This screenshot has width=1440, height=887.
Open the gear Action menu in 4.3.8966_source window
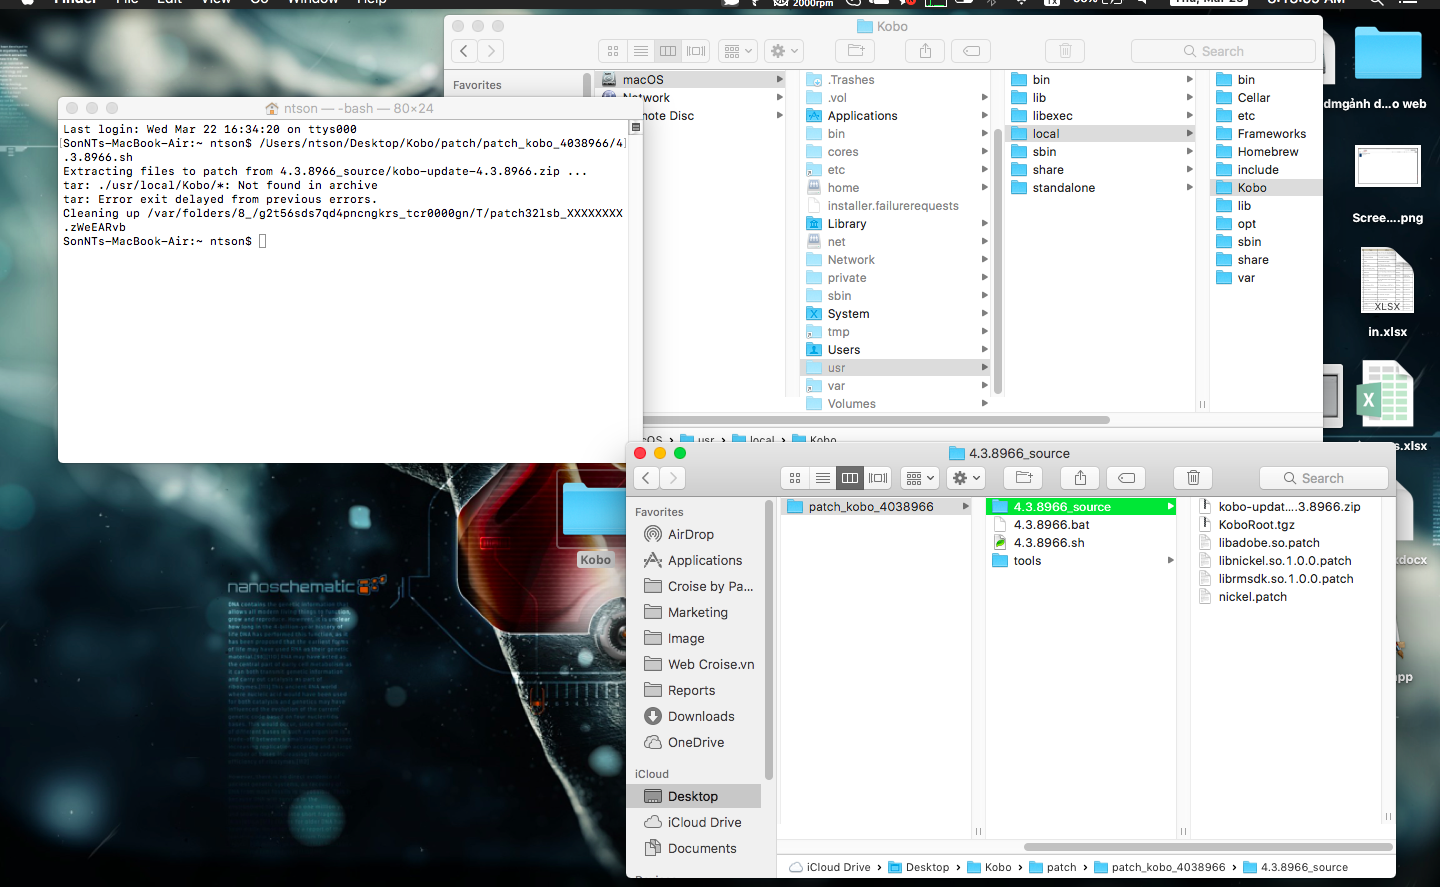click(966, 478)
